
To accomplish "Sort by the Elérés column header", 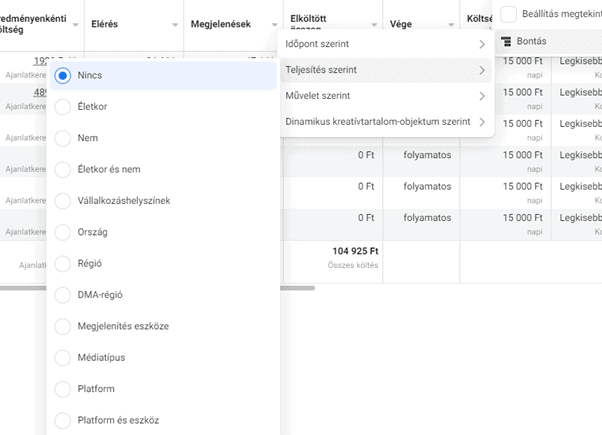I will tap(104, 24).
